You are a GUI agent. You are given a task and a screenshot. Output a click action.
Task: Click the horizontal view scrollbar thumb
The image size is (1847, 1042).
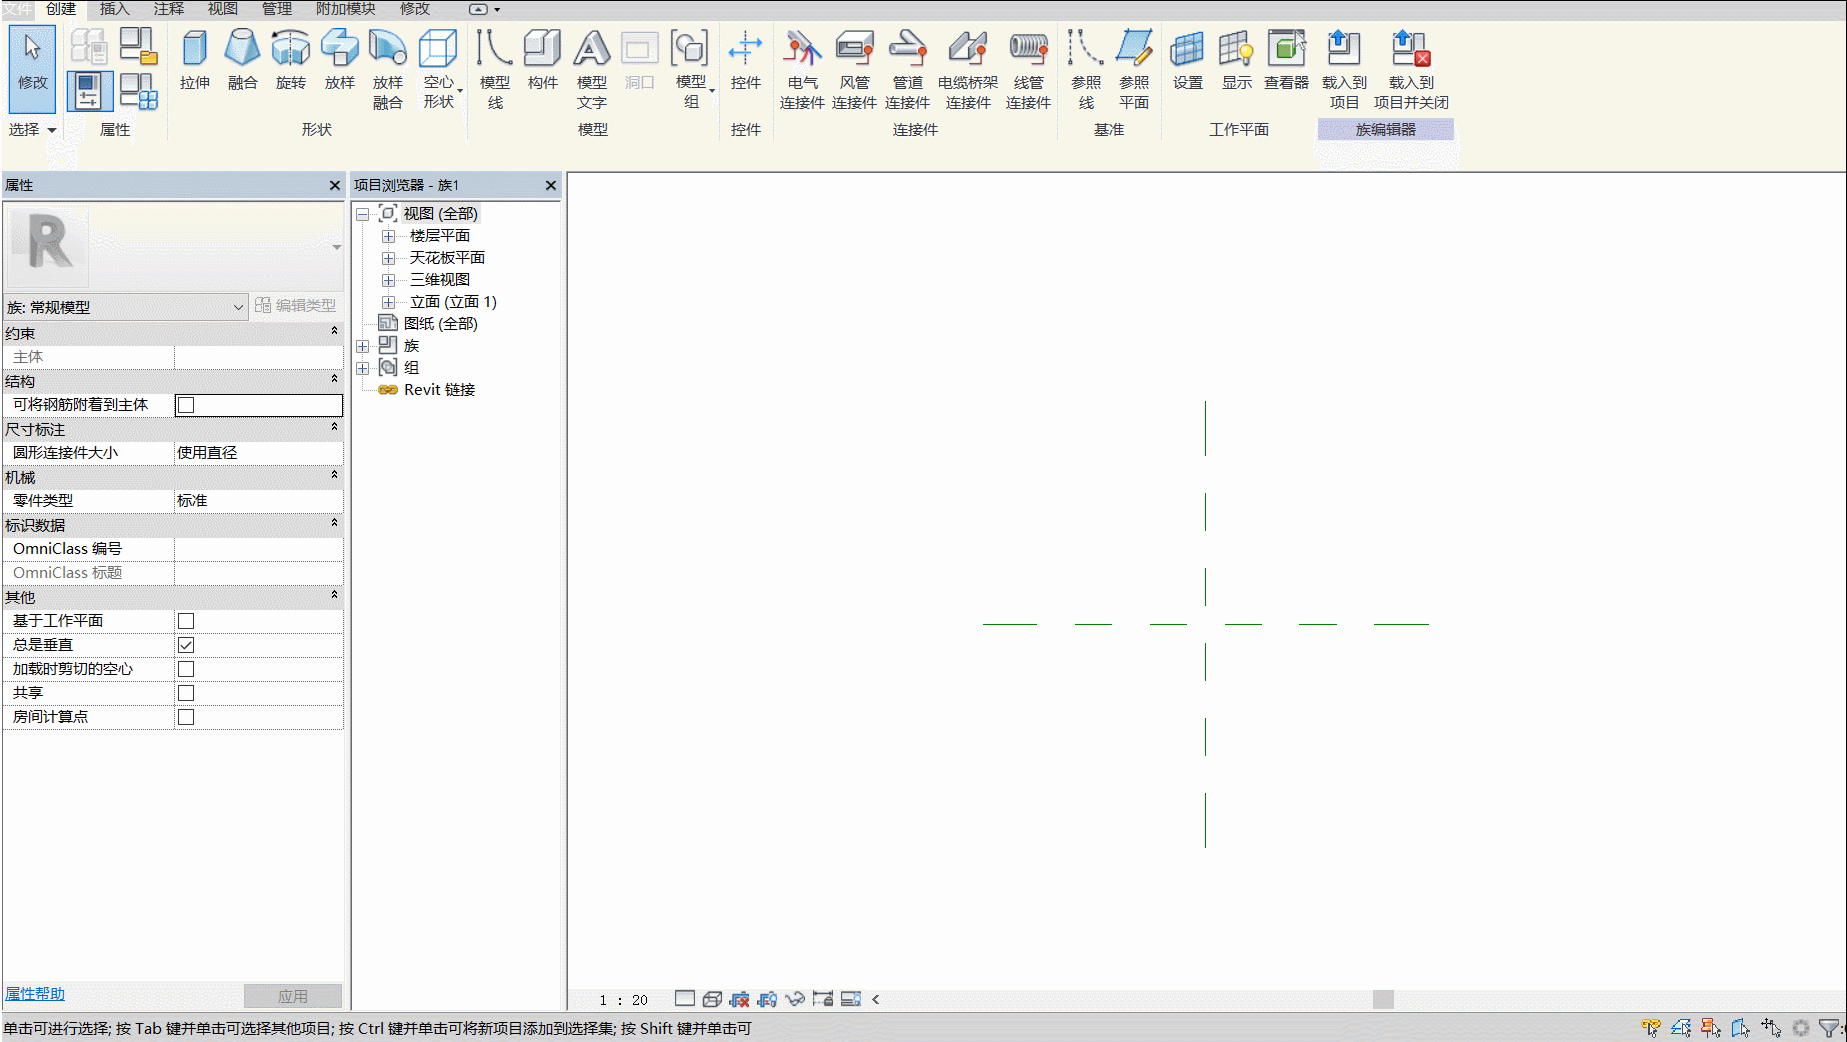point(1383,1000)
